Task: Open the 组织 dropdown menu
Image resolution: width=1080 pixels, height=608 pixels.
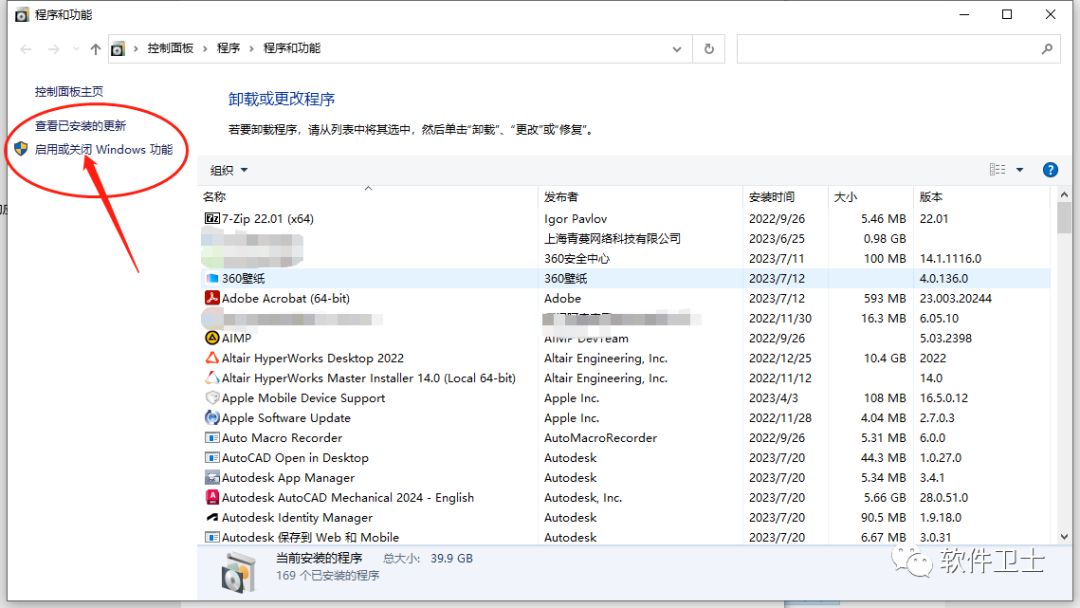Action: click(229, 170)
